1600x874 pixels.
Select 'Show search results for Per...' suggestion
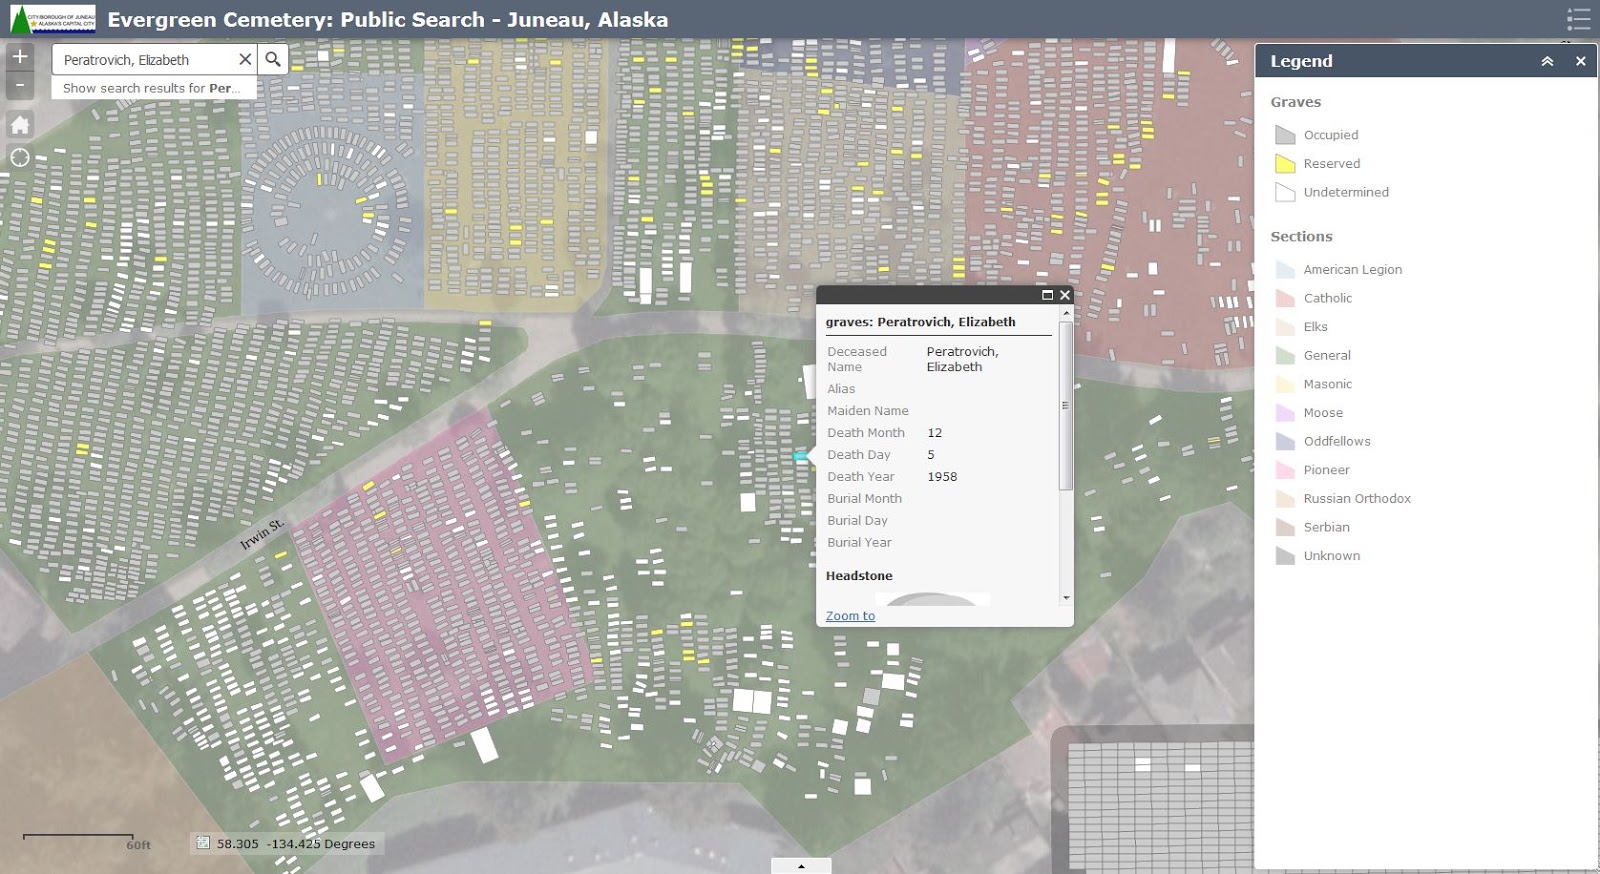click(154, 88)
